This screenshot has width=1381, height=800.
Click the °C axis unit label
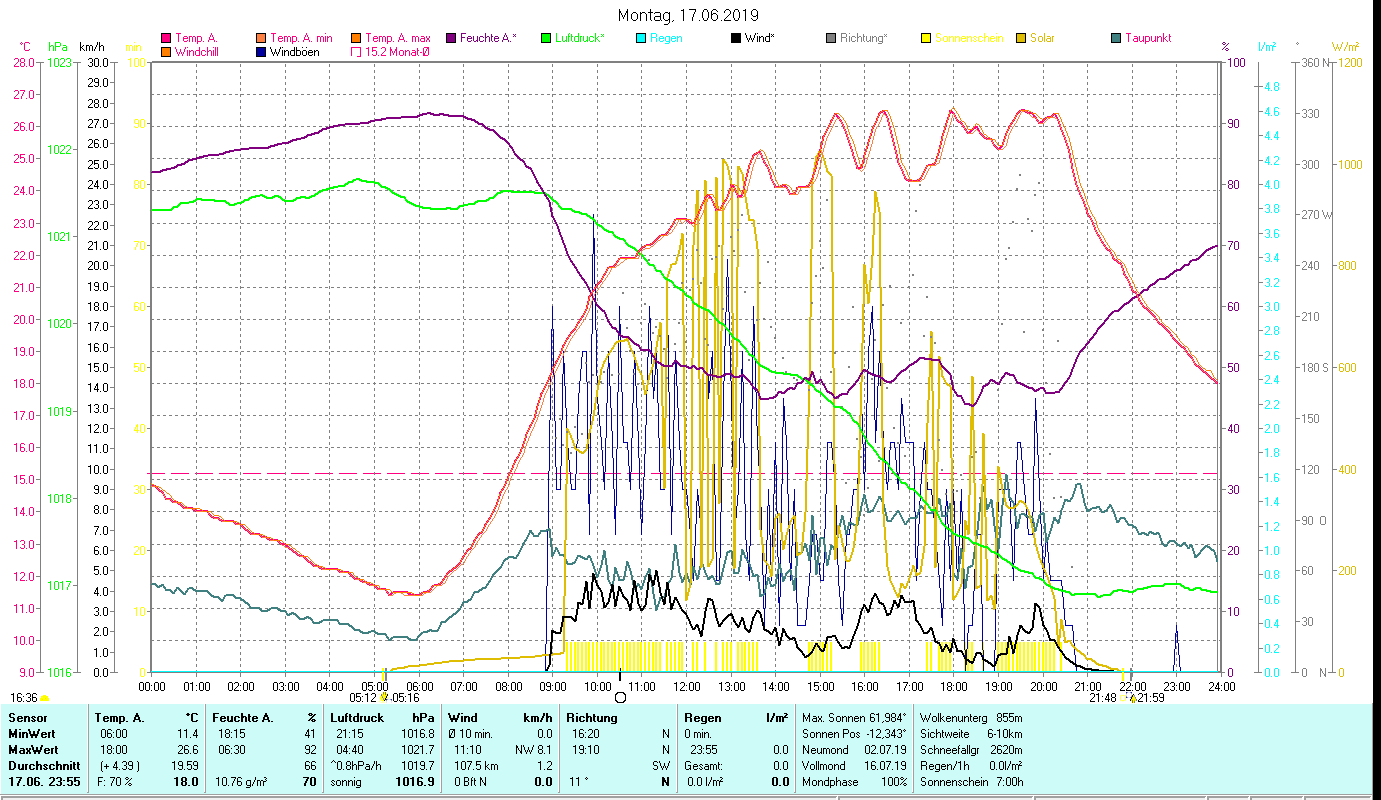point(26,47)
